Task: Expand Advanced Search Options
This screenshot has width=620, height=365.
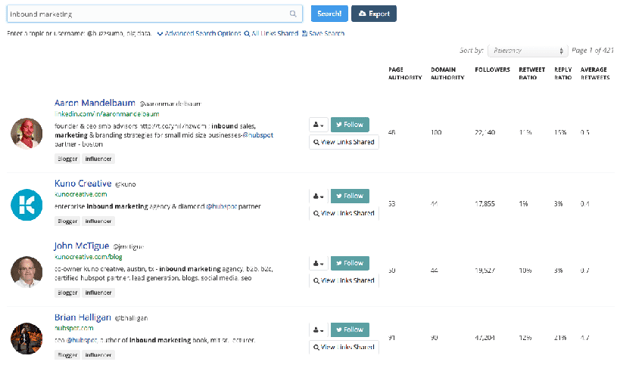Action: tap(199, 34)
